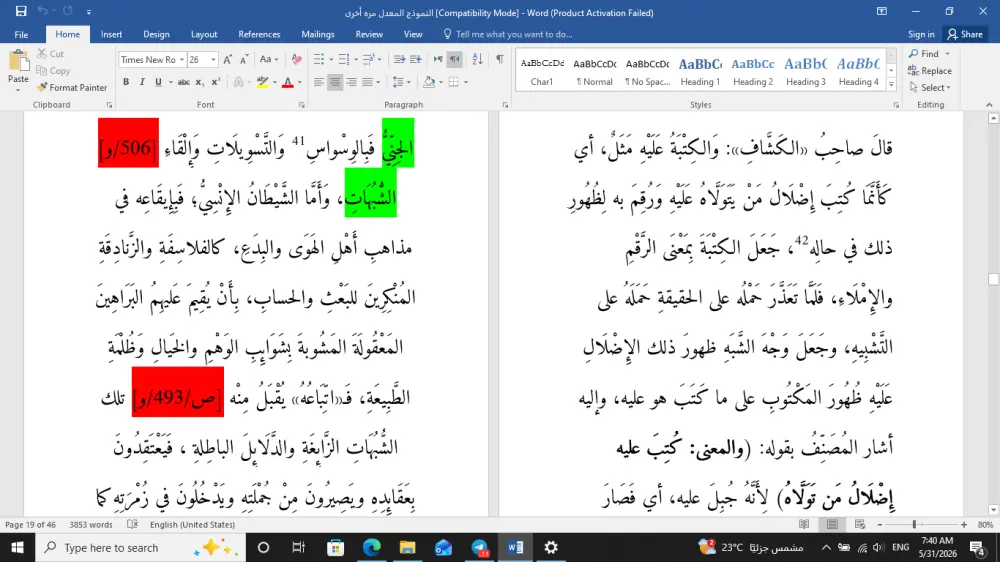Switch to the References tab
This screenshot has height=562, width=1000.
click(259, 34)
